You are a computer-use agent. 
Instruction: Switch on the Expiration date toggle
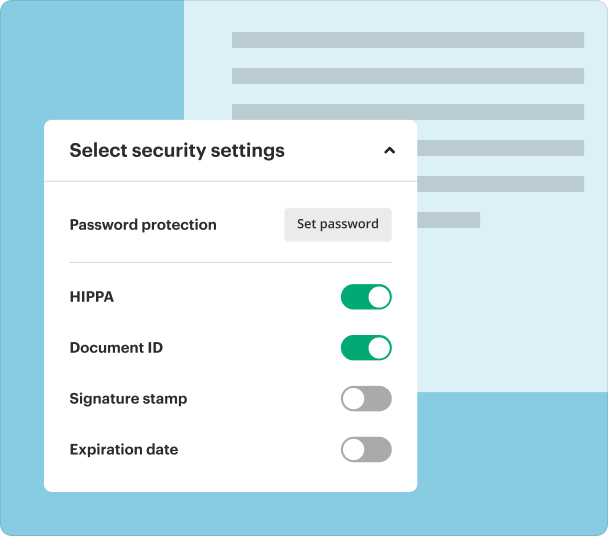click(x=366, y=449)
